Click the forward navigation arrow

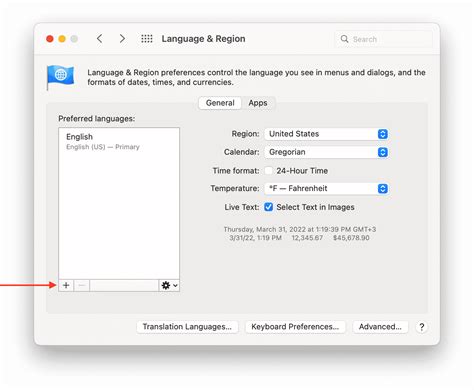[122, 39]
